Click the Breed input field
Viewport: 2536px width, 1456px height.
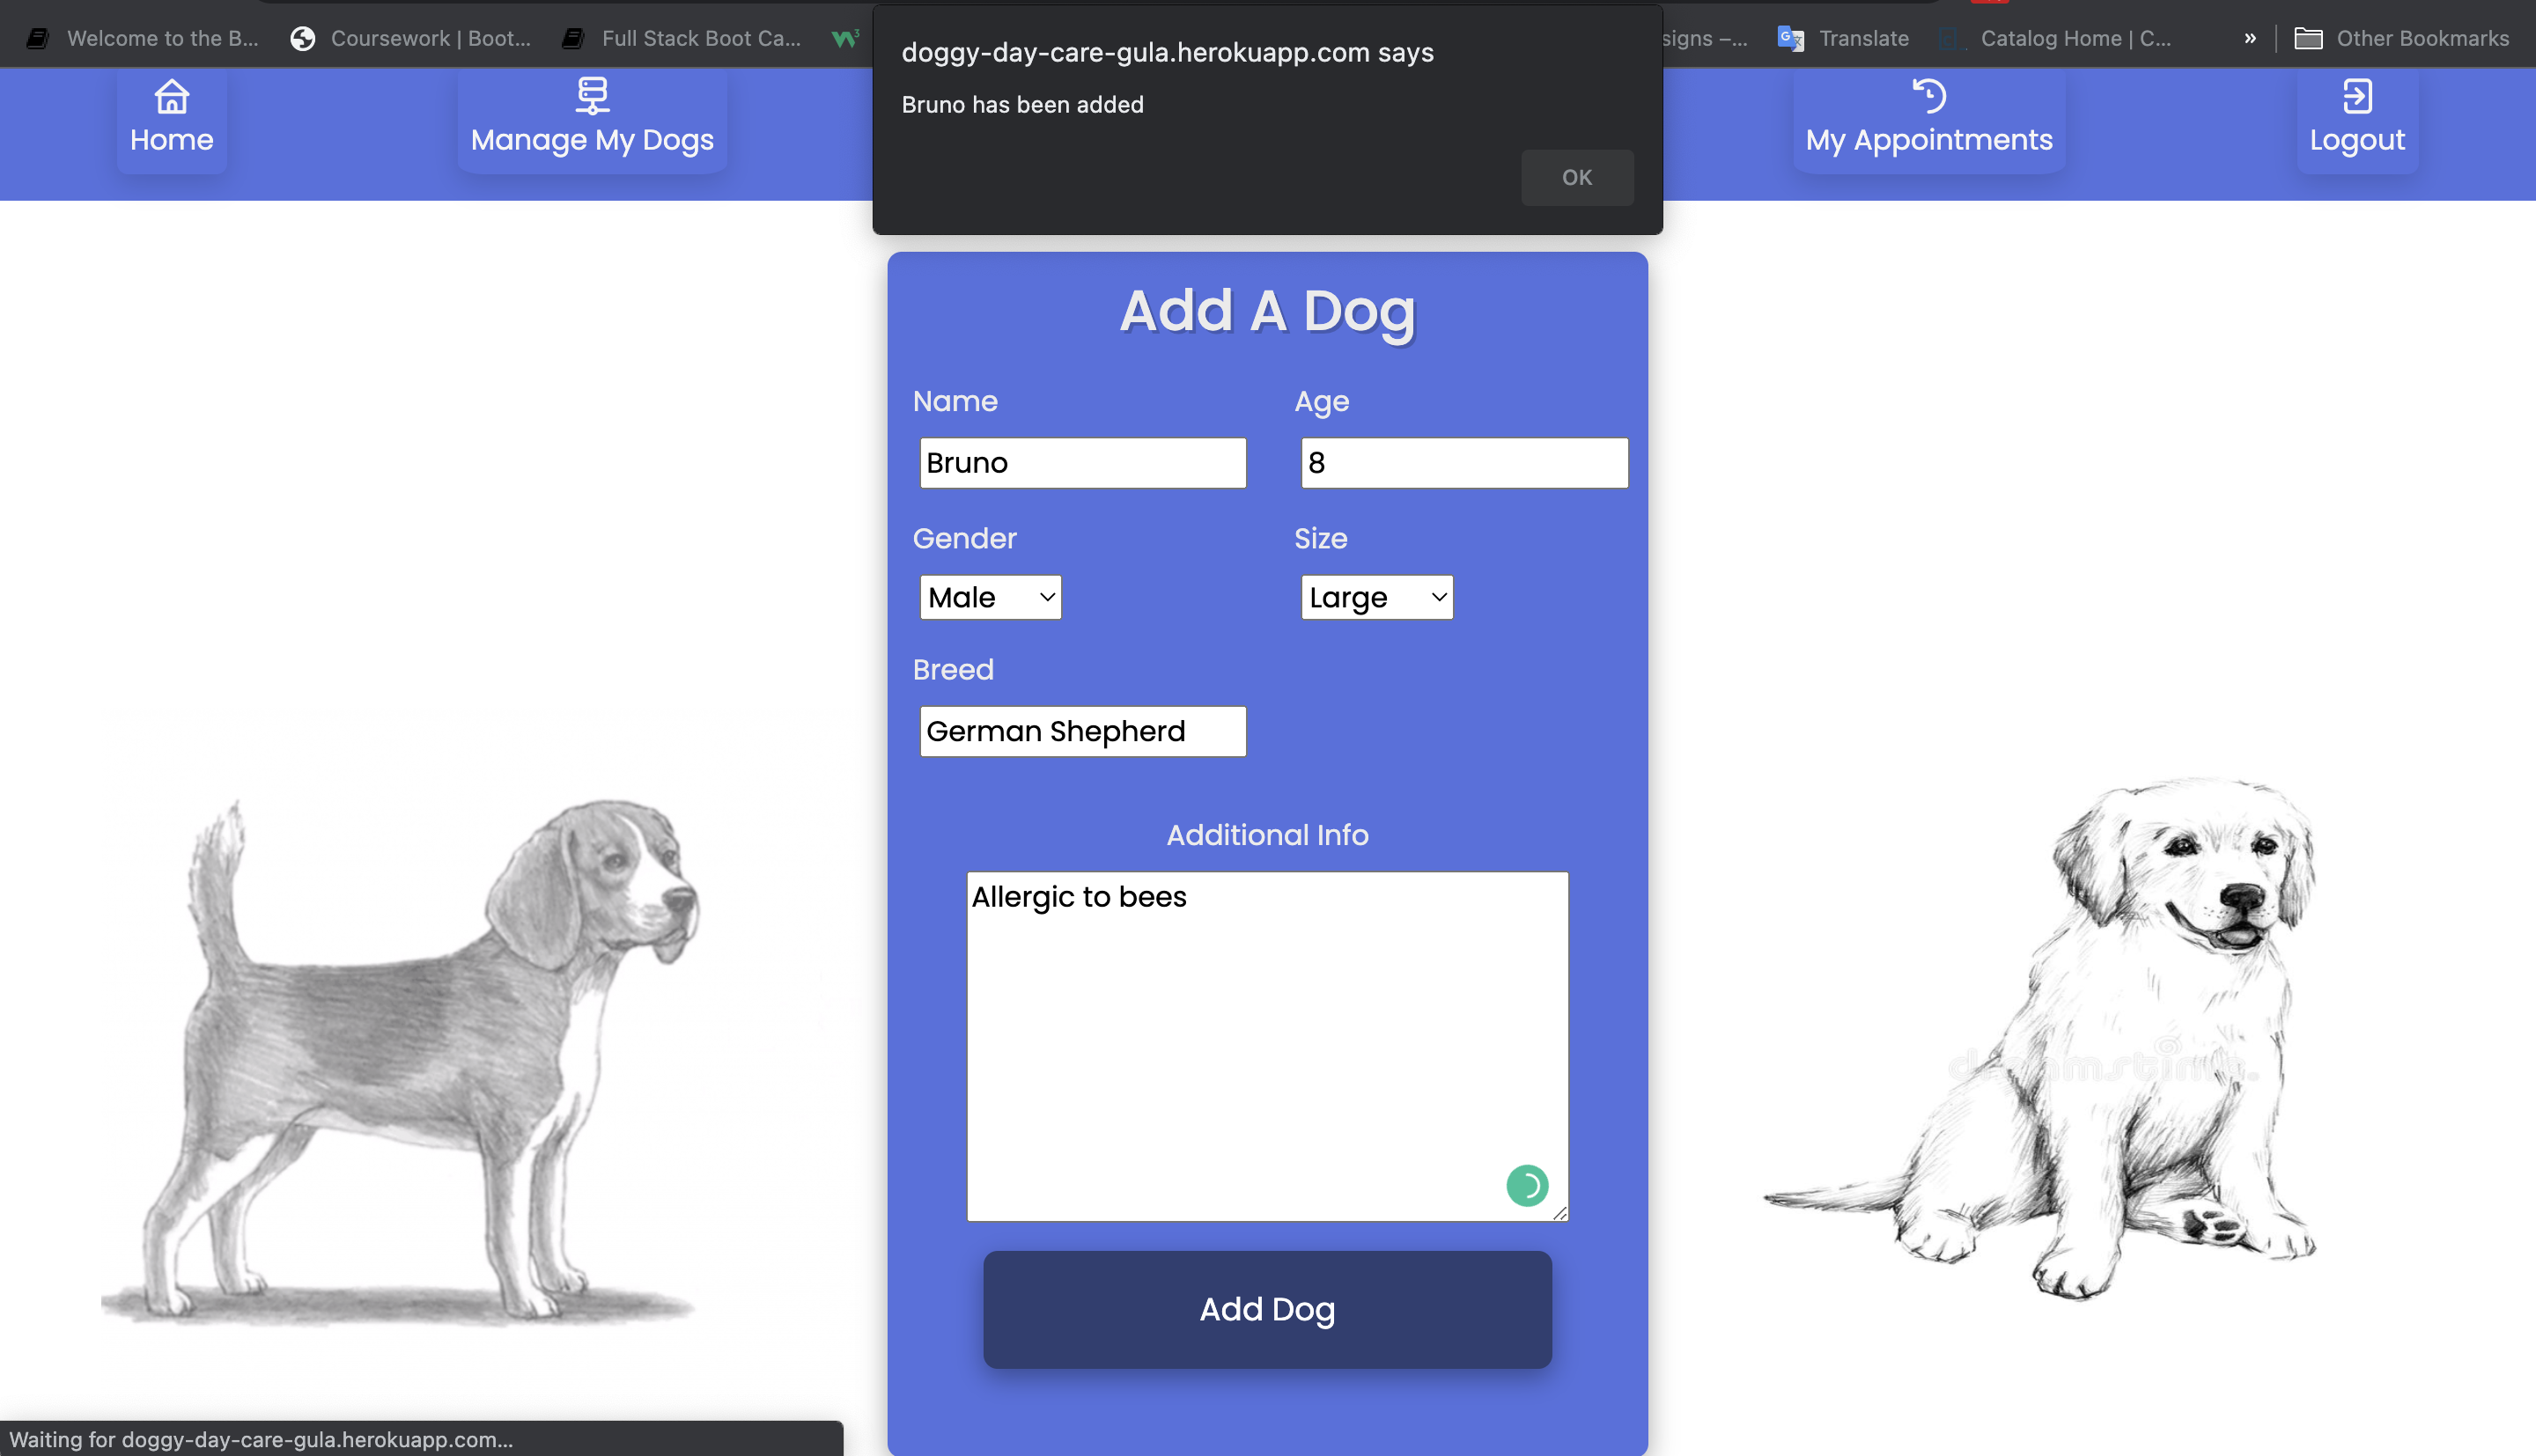pos(1083,730)
